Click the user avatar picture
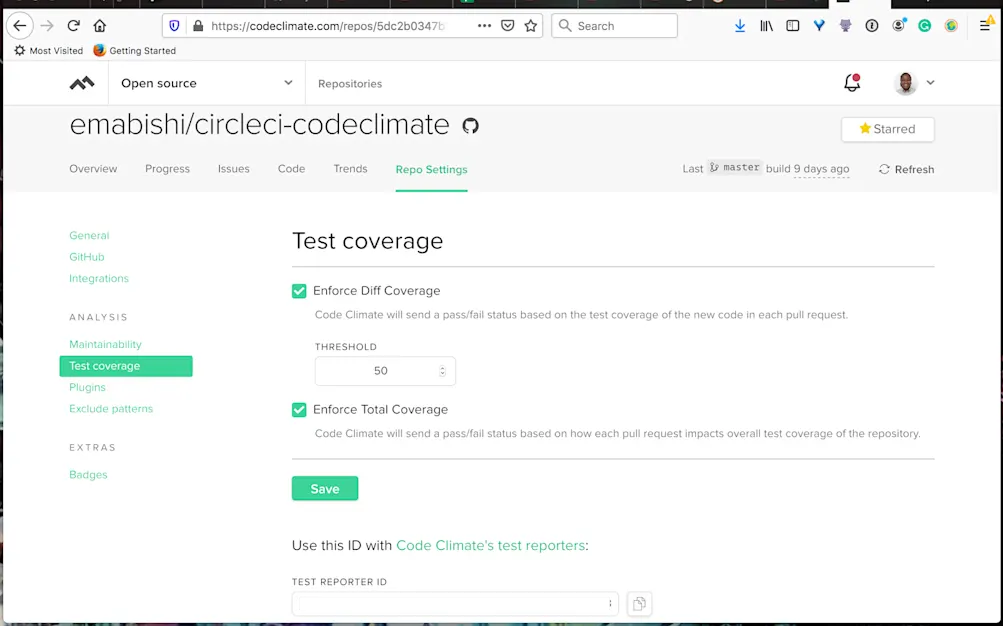 pyautogui.click(x=905, y=83)
